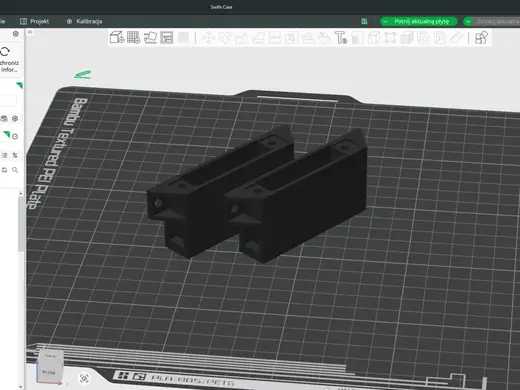Click the green table icon in top bar
Screen dimensions: 520x390
pos(364,21)
